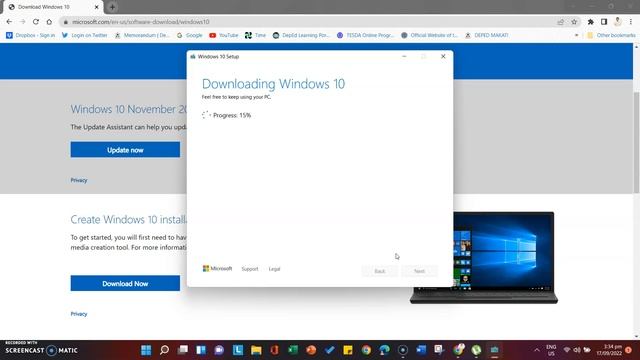Open Wi-Fi network tray icon
The height and width of the screenshot is (360, 640).
pos(567,350)
